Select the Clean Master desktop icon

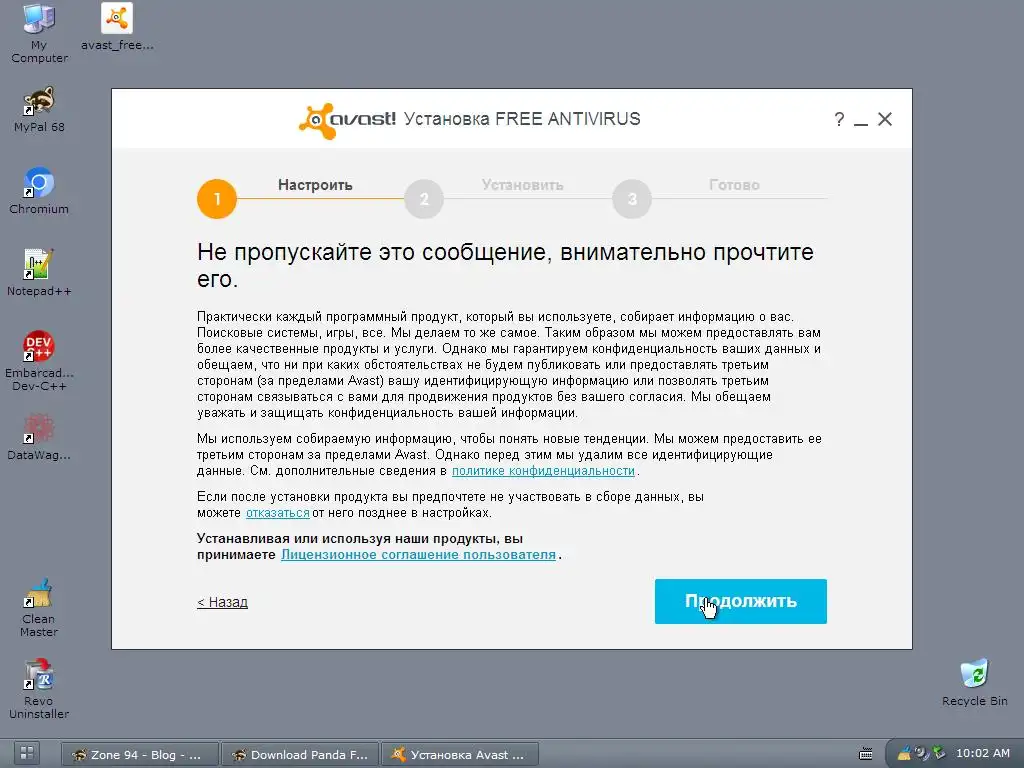(x=39, y=607)
